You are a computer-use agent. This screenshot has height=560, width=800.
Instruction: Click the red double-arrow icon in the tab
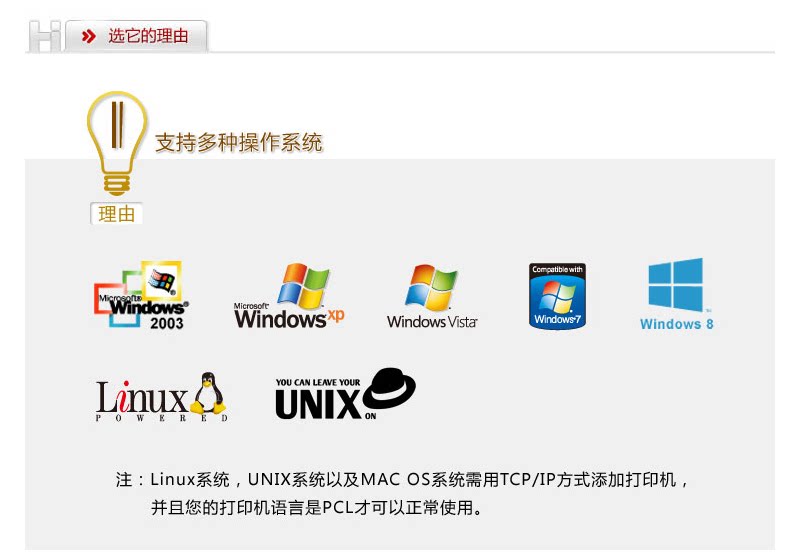tap(89, 36)
